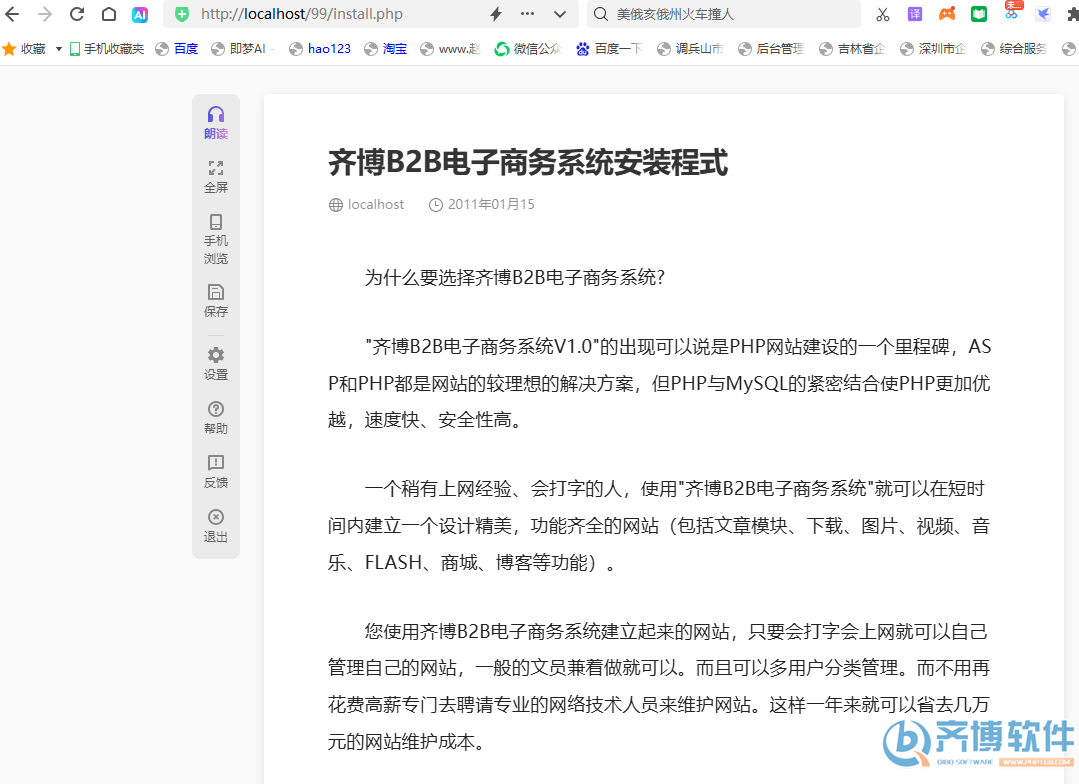1079x784 pixels.
Task: Open the 深圳市企 bookmark
Action: tap(933, 49)
